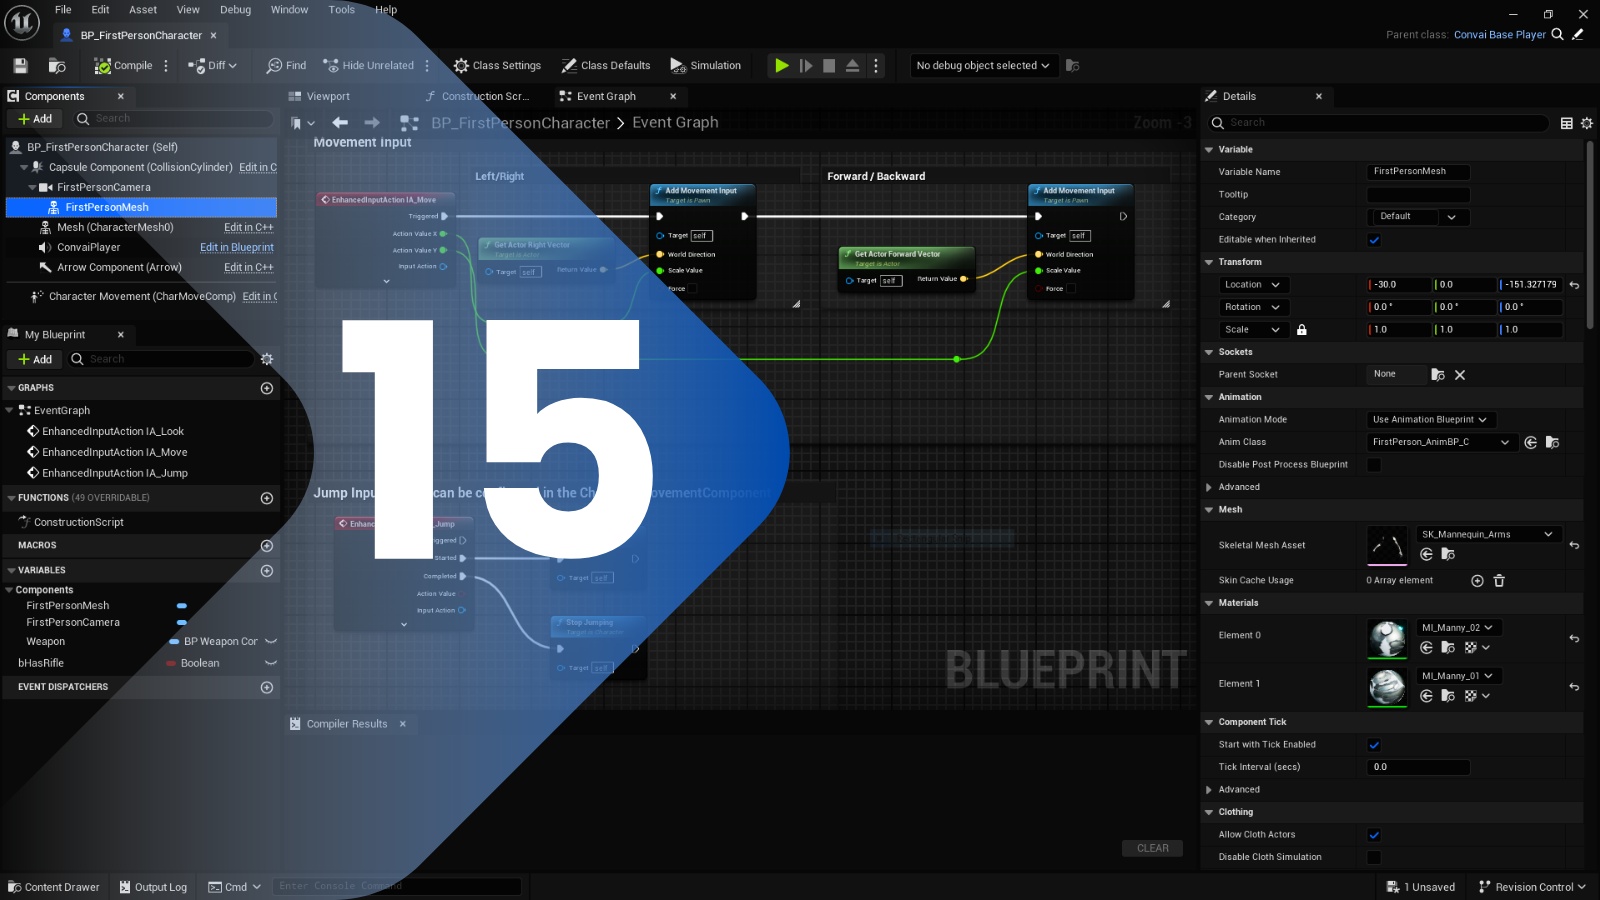Open the play options three-dot menu

click(876, 66)
